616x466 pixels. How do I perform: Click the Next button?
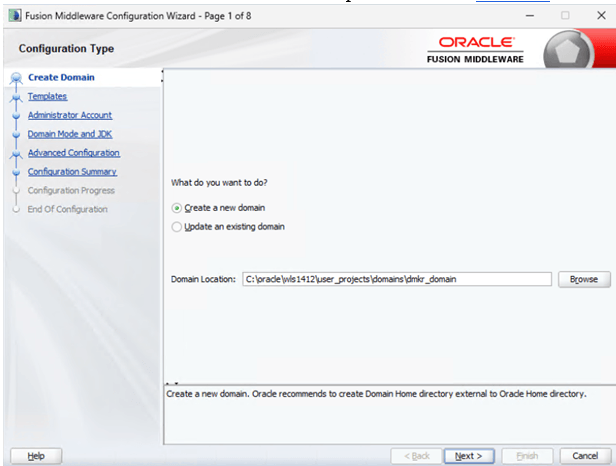click(469, 456)
